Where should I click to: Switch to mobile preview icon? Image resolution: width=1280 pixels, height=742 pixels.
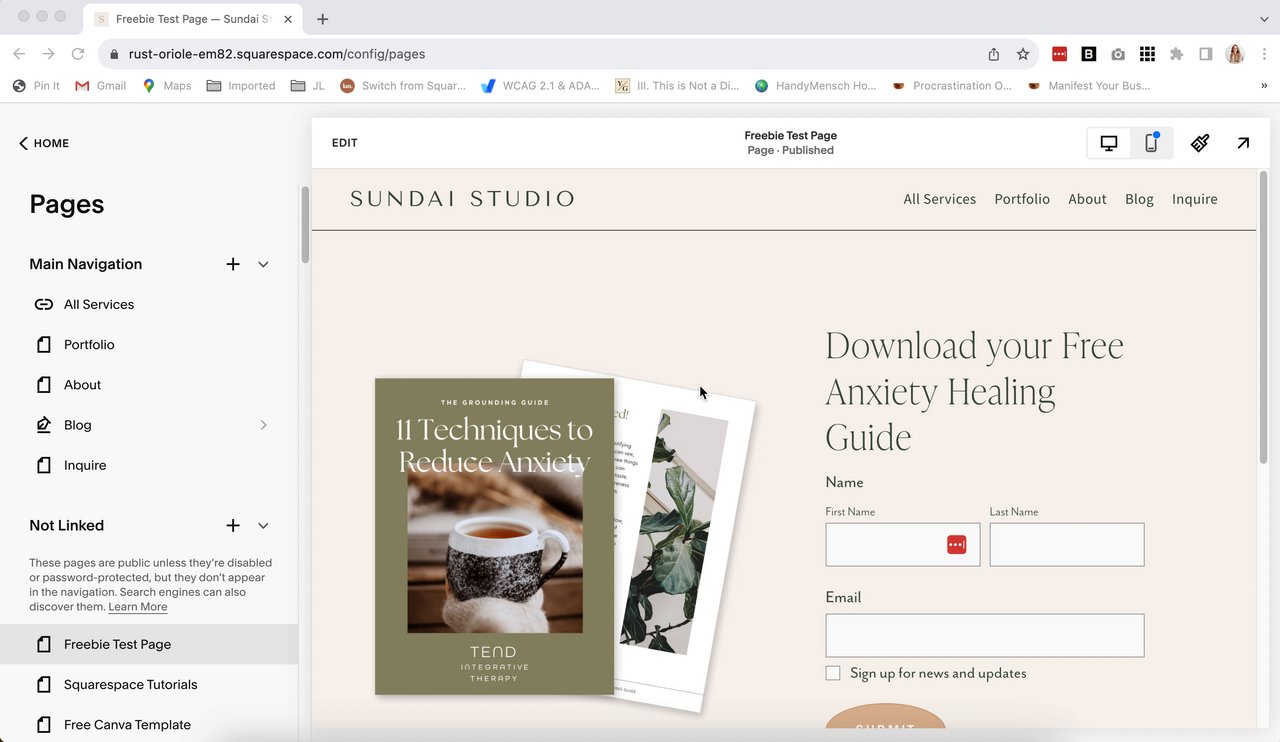pos(1151,143)
